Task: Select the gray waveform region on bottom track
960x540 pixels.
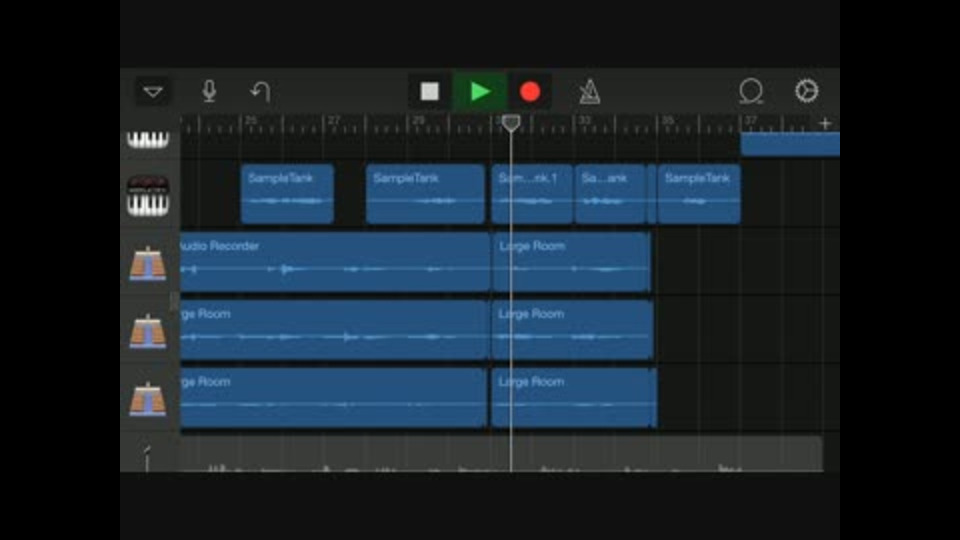Action: pyautogui.click(x=501, y=454)
